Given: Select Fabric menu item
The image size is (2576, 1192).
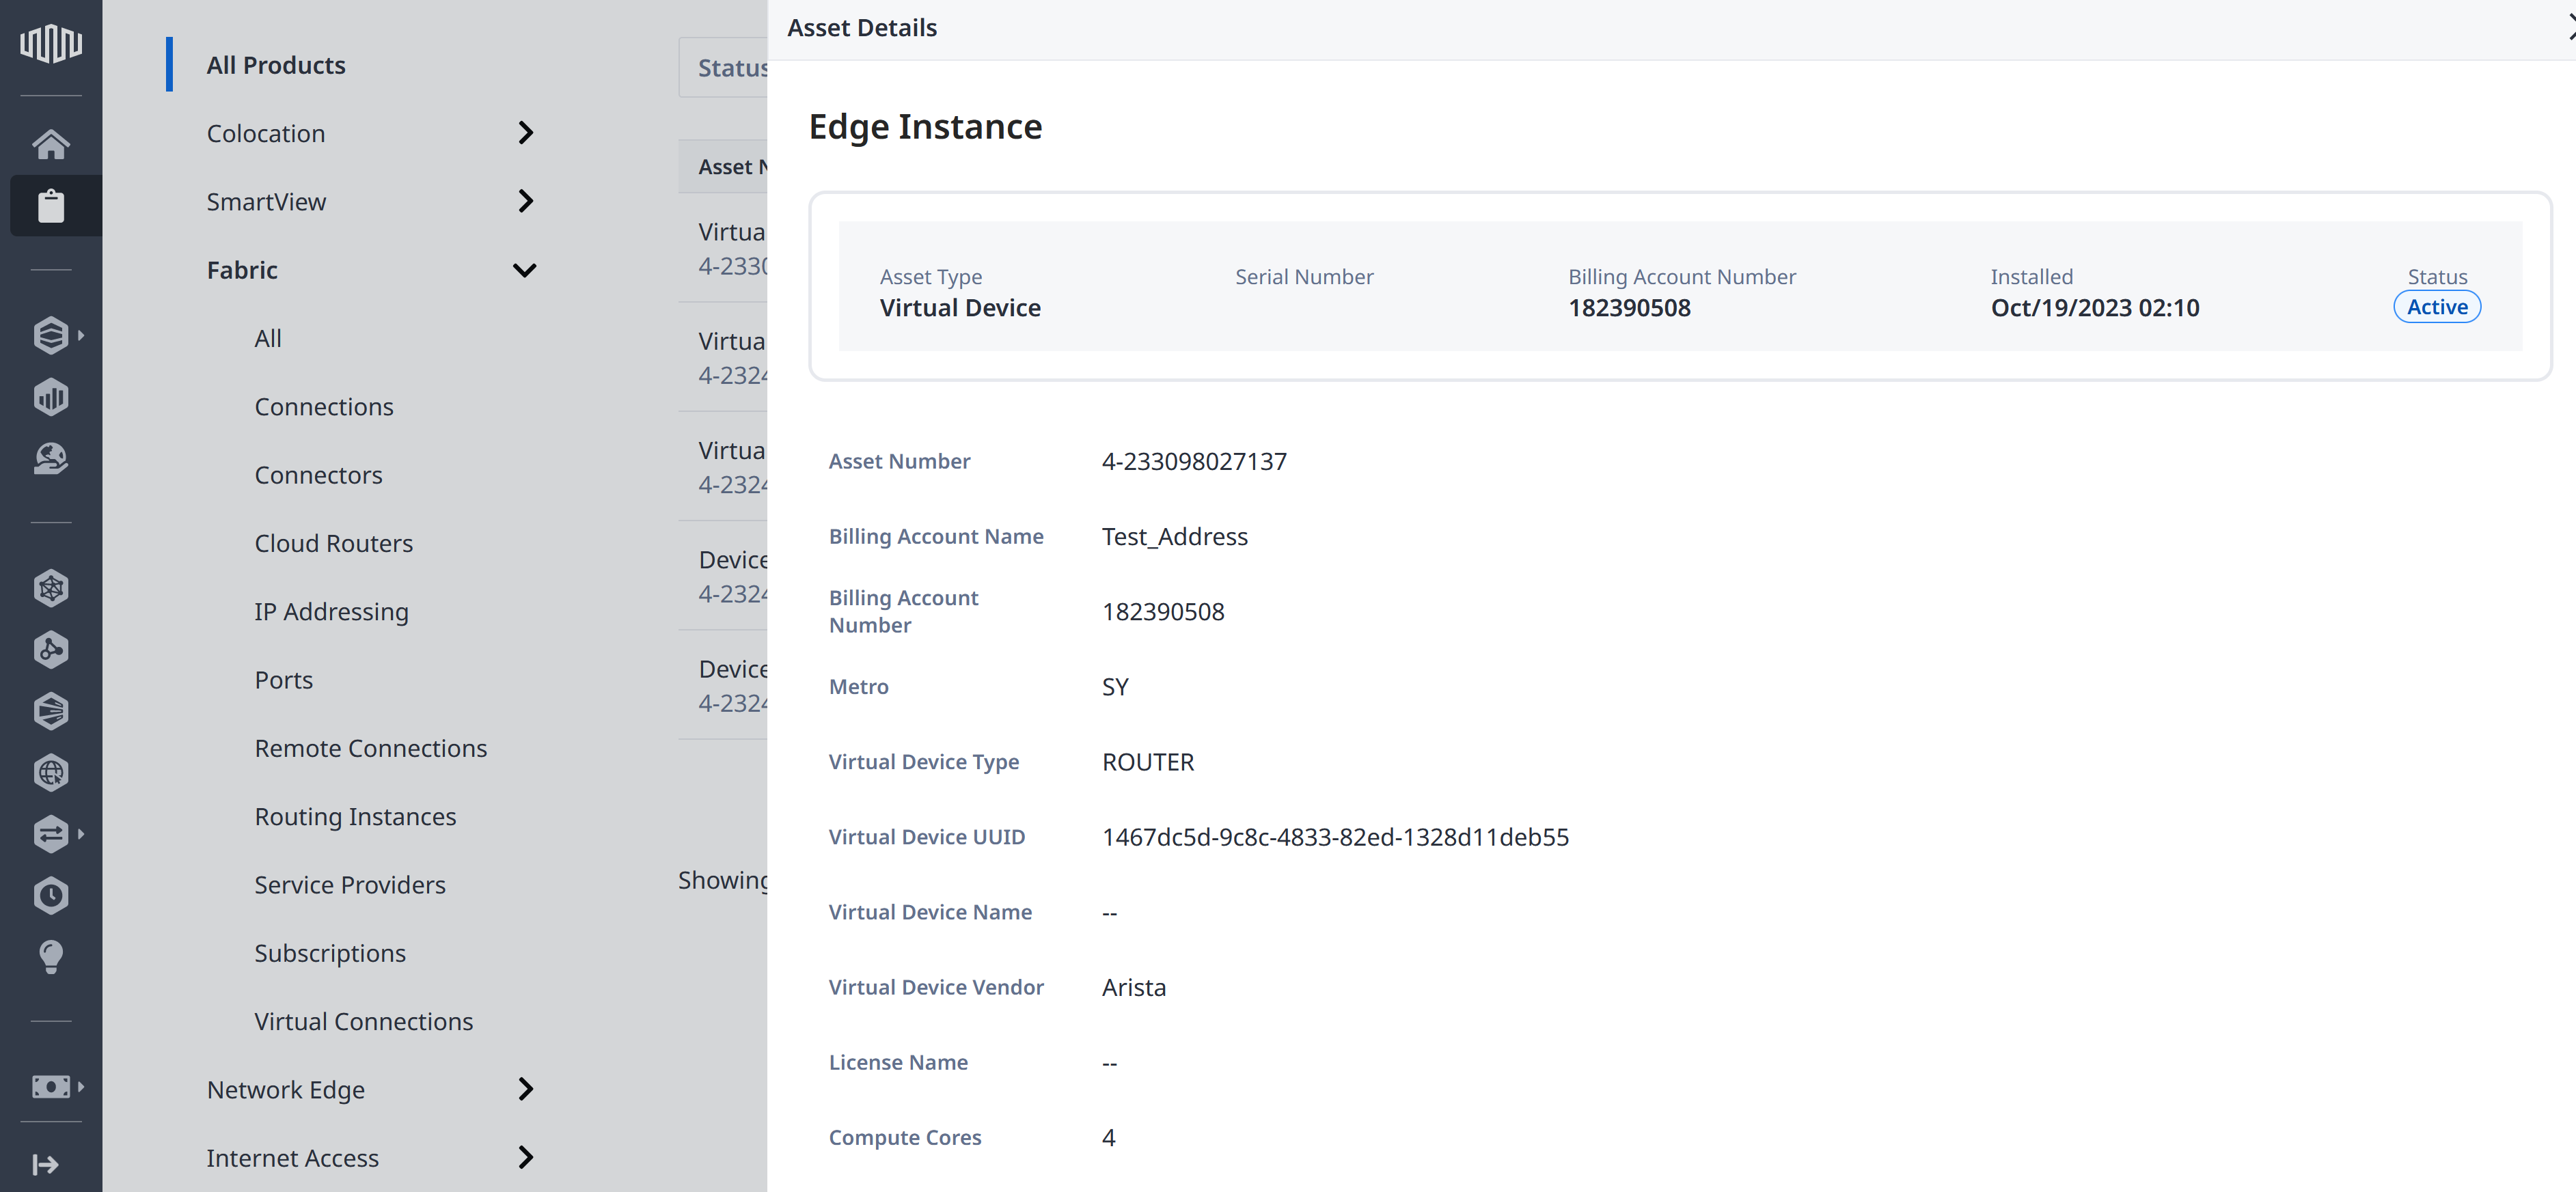Looking at the screenshot, I should 242,270.
